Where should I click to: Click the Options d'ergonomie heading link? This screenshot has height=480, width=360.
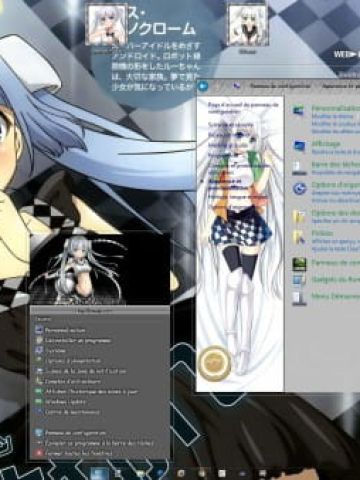pyautogui.click(x=336, y=185)
